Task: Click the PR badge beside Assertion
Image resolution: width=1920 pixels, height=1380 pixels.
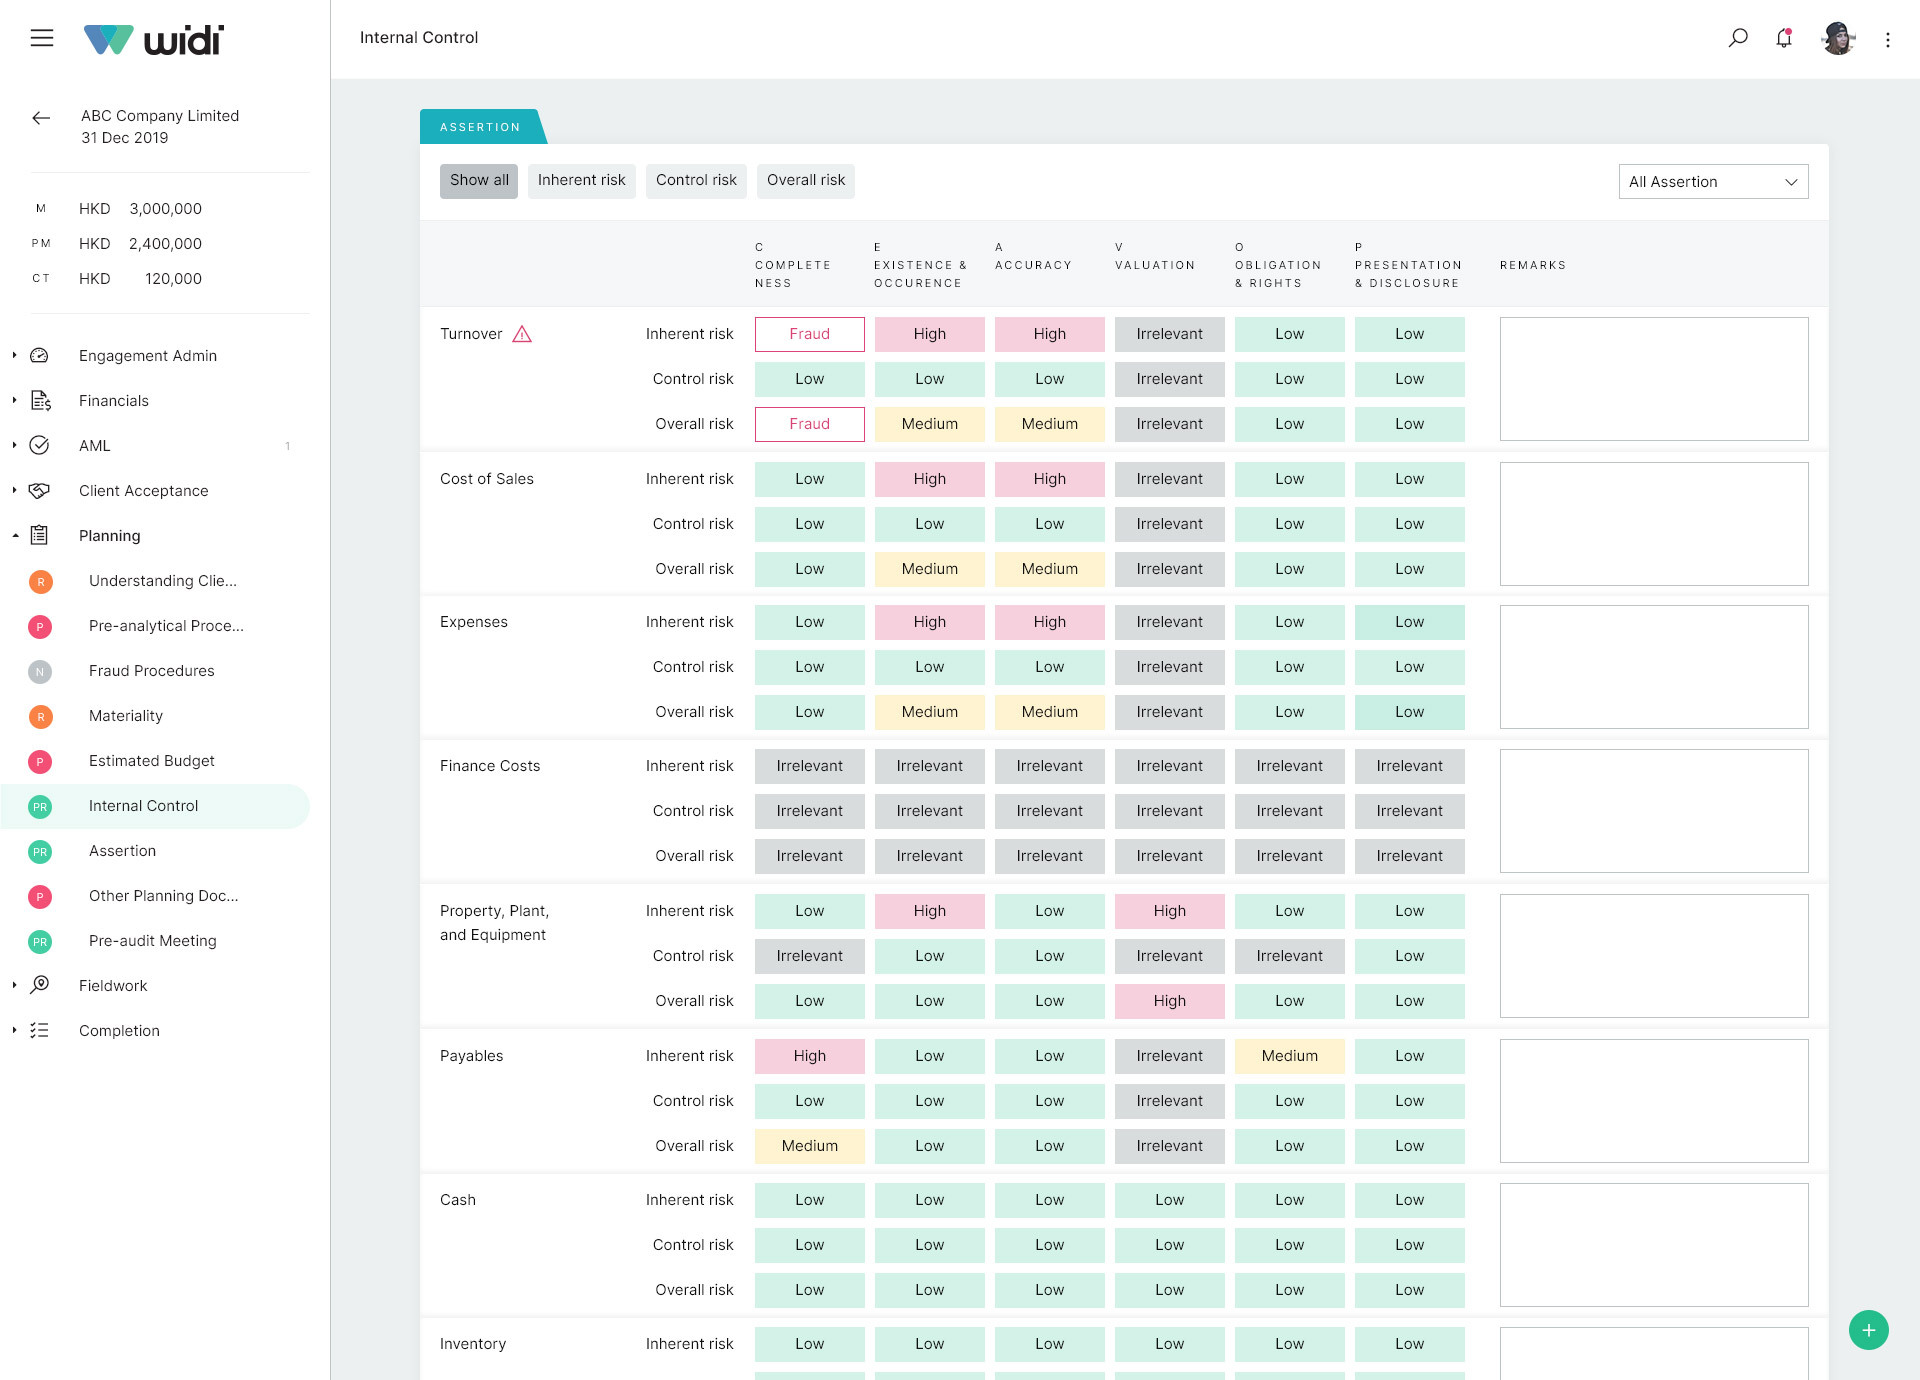Action: tap(40, 851)
